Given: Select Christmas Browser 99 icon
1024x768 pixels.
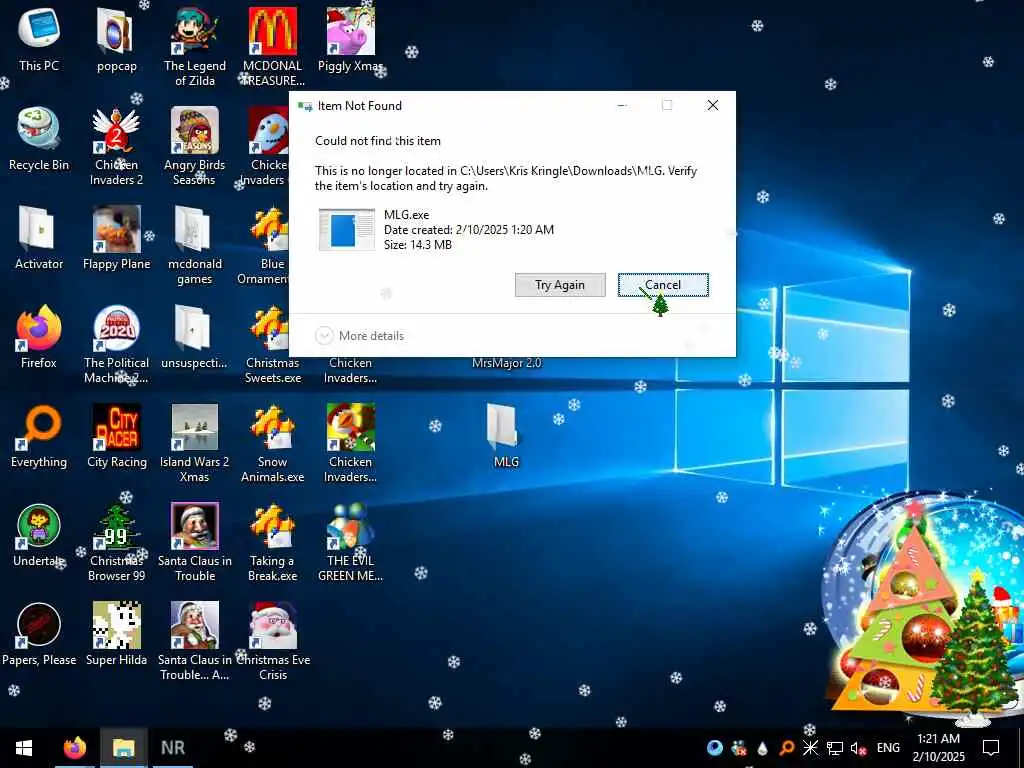Looking at the screenshot, I should [x=116, y=543].
